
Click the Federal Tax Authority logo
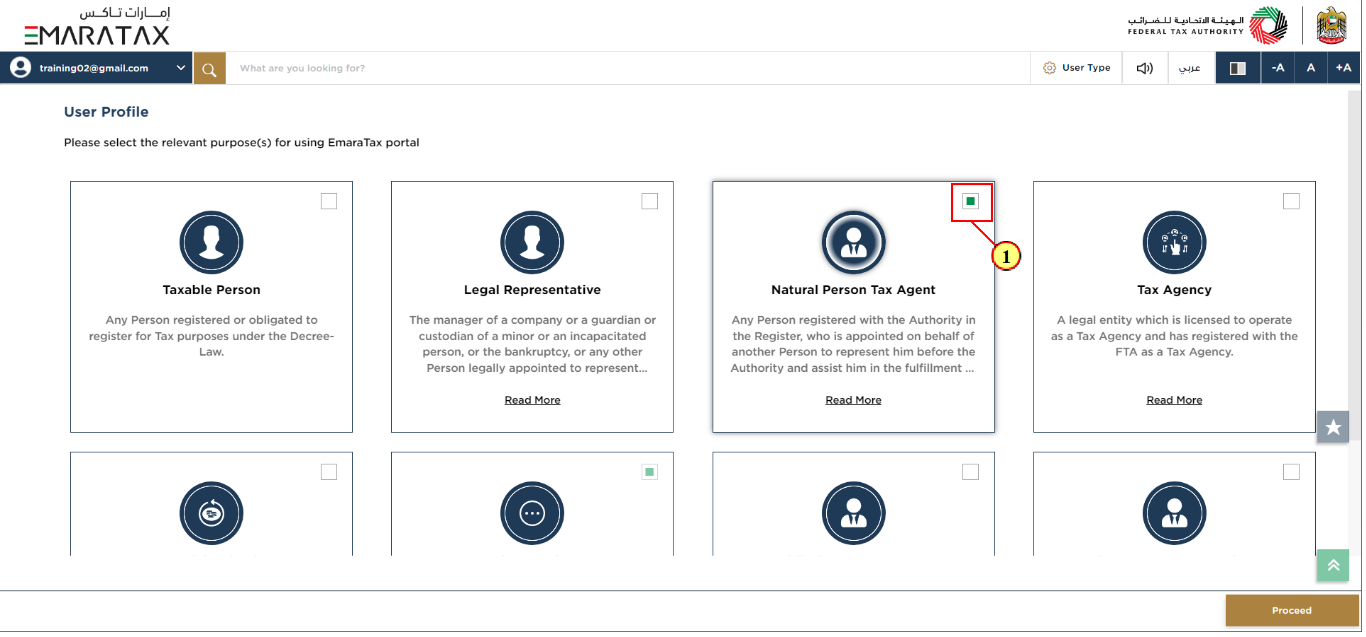click(x=1207, y=26)
